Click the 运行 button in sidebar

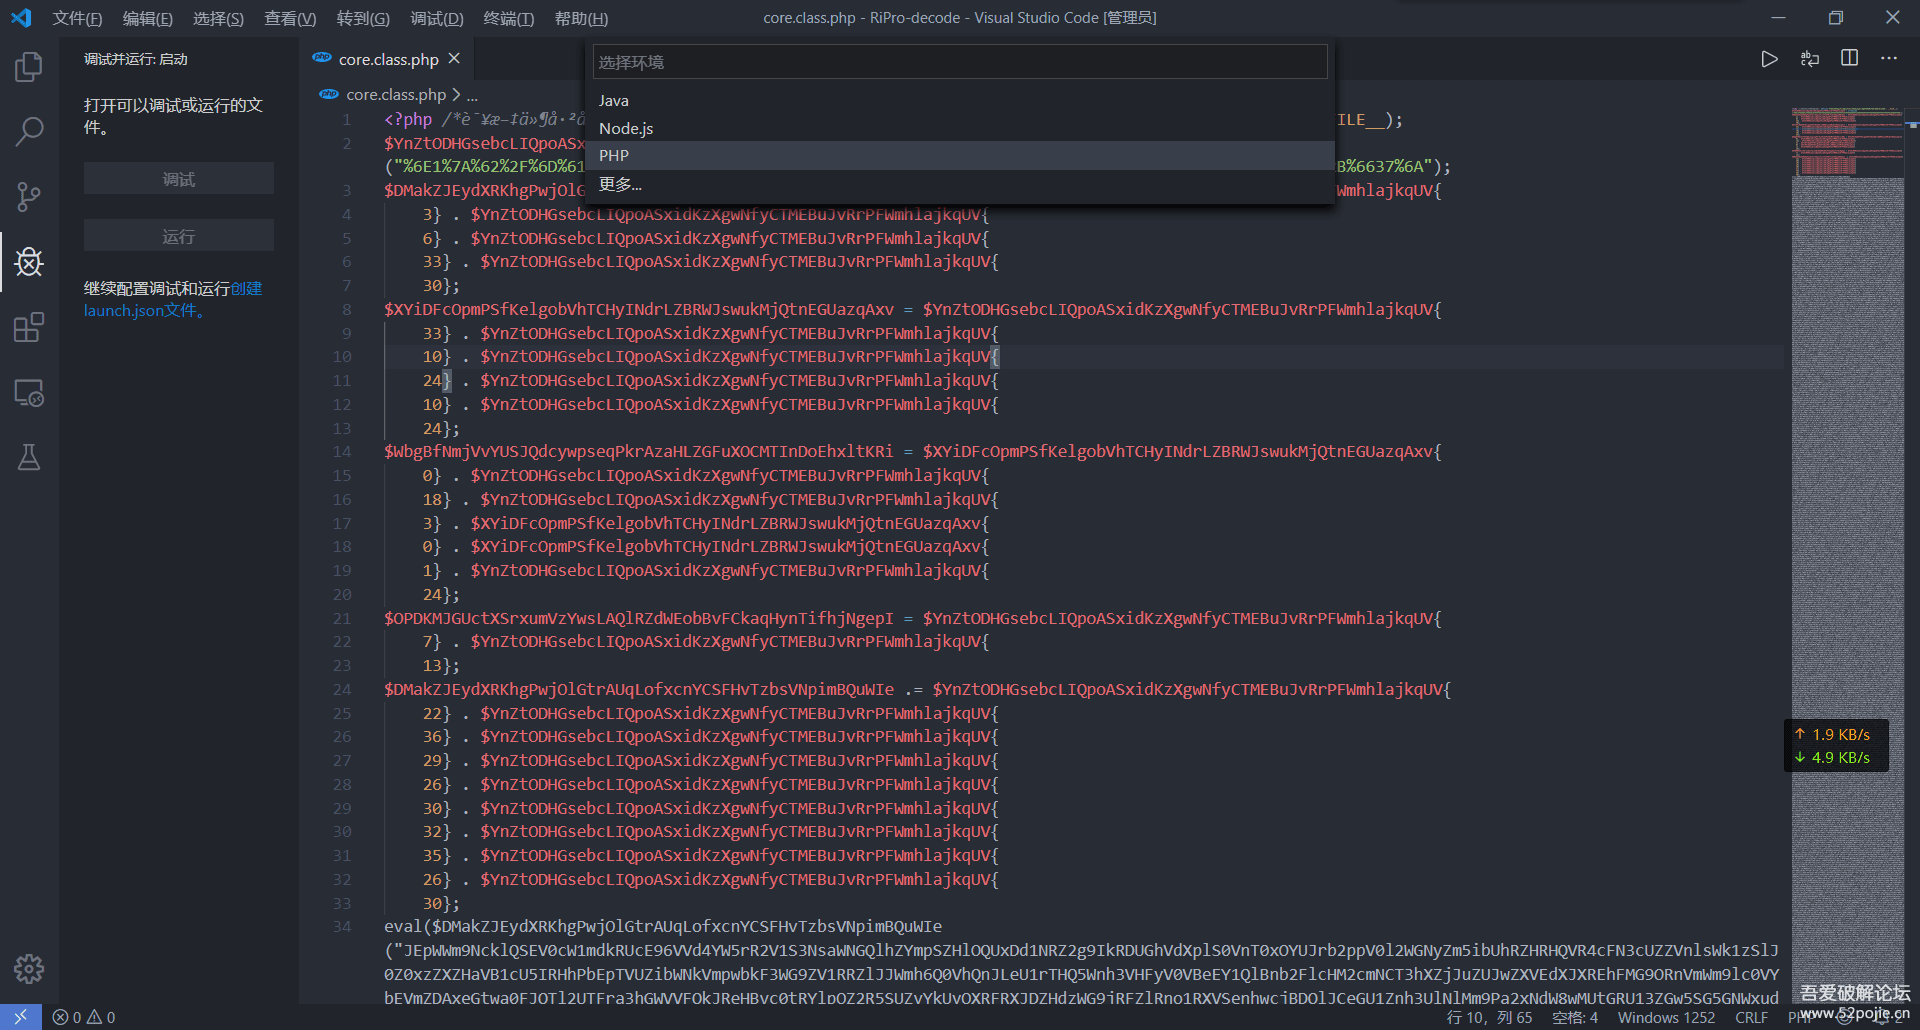179,236
